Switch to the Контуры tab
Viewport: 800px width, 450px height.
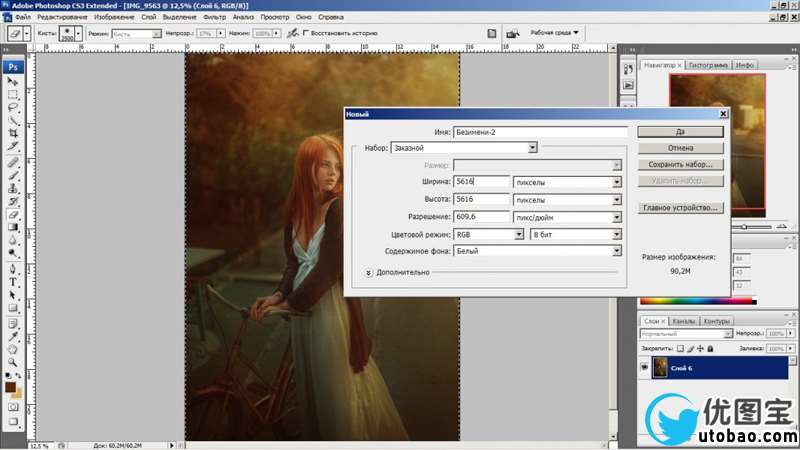tap(716, 321)
